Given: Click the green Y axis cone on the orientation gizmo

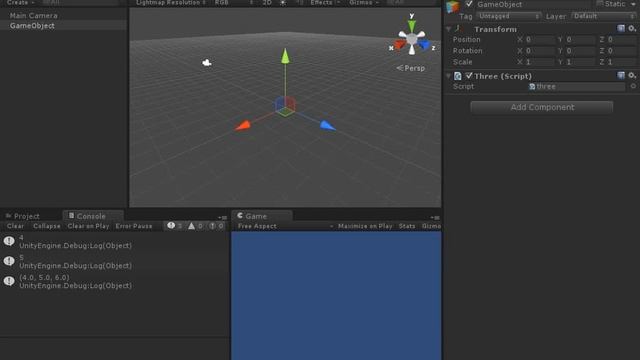Looking at the screenshot, I should coord(411,26).
